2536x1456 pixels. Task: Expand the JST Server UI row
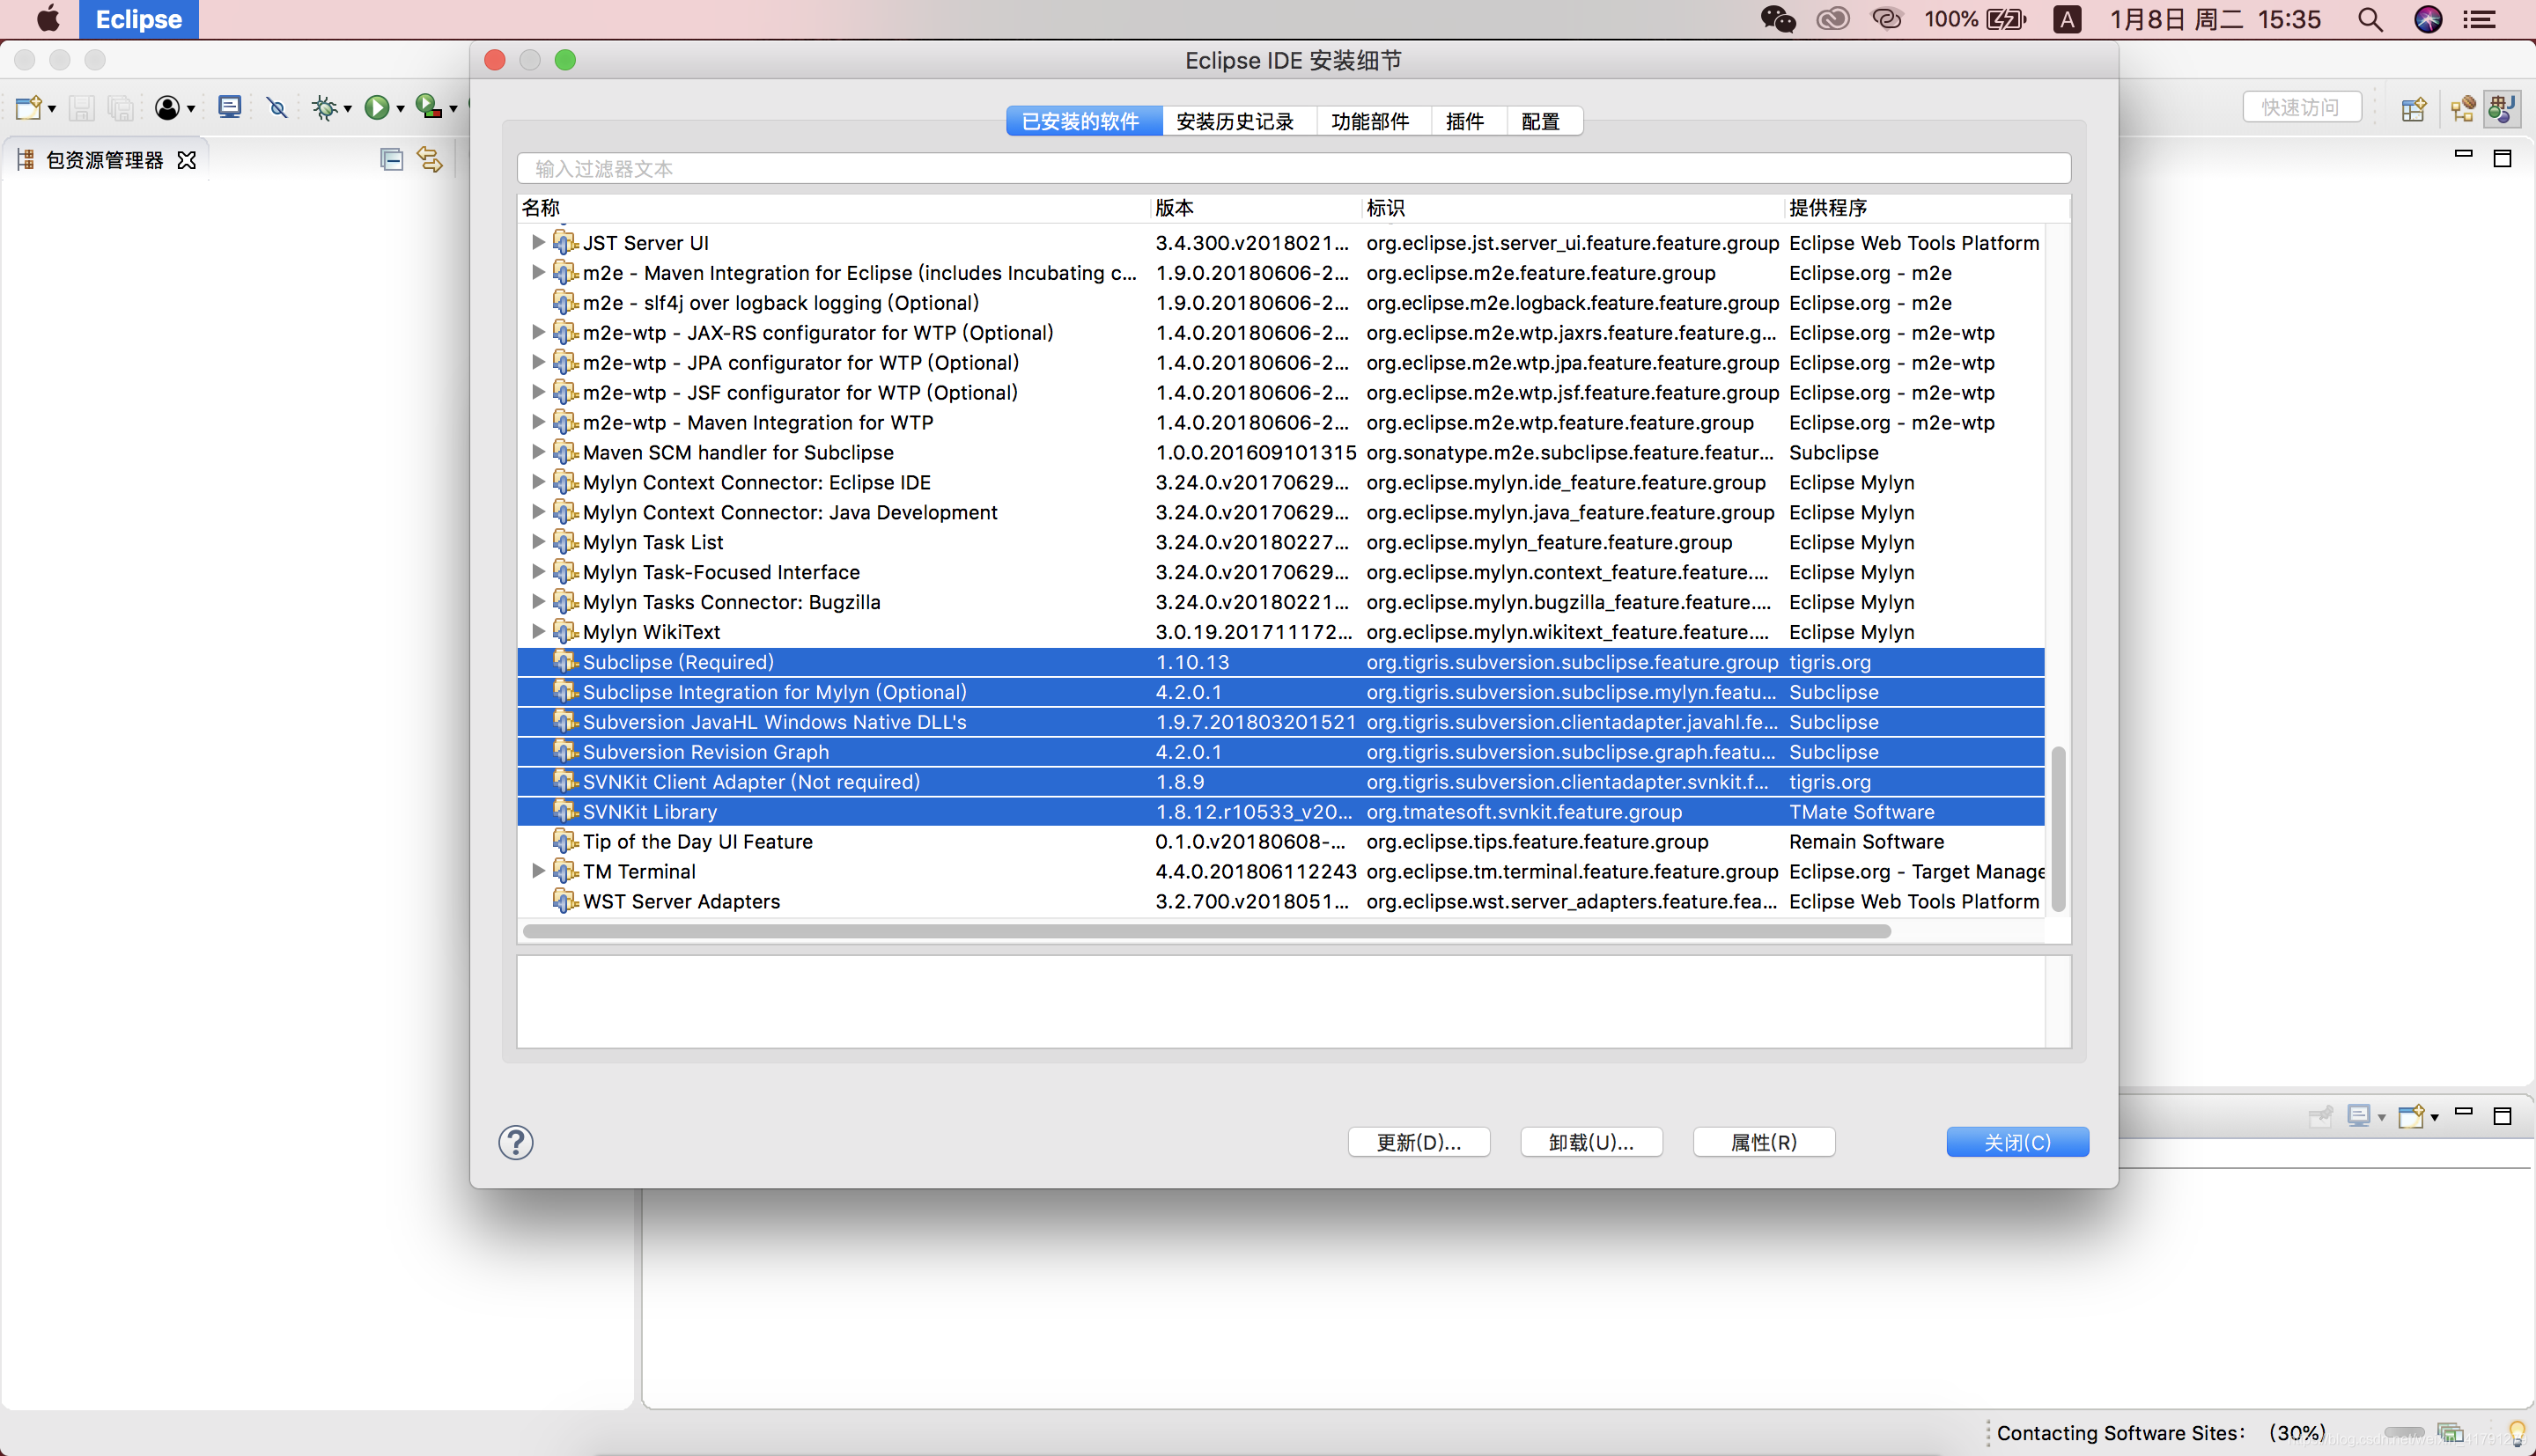[x=537, y=242]
